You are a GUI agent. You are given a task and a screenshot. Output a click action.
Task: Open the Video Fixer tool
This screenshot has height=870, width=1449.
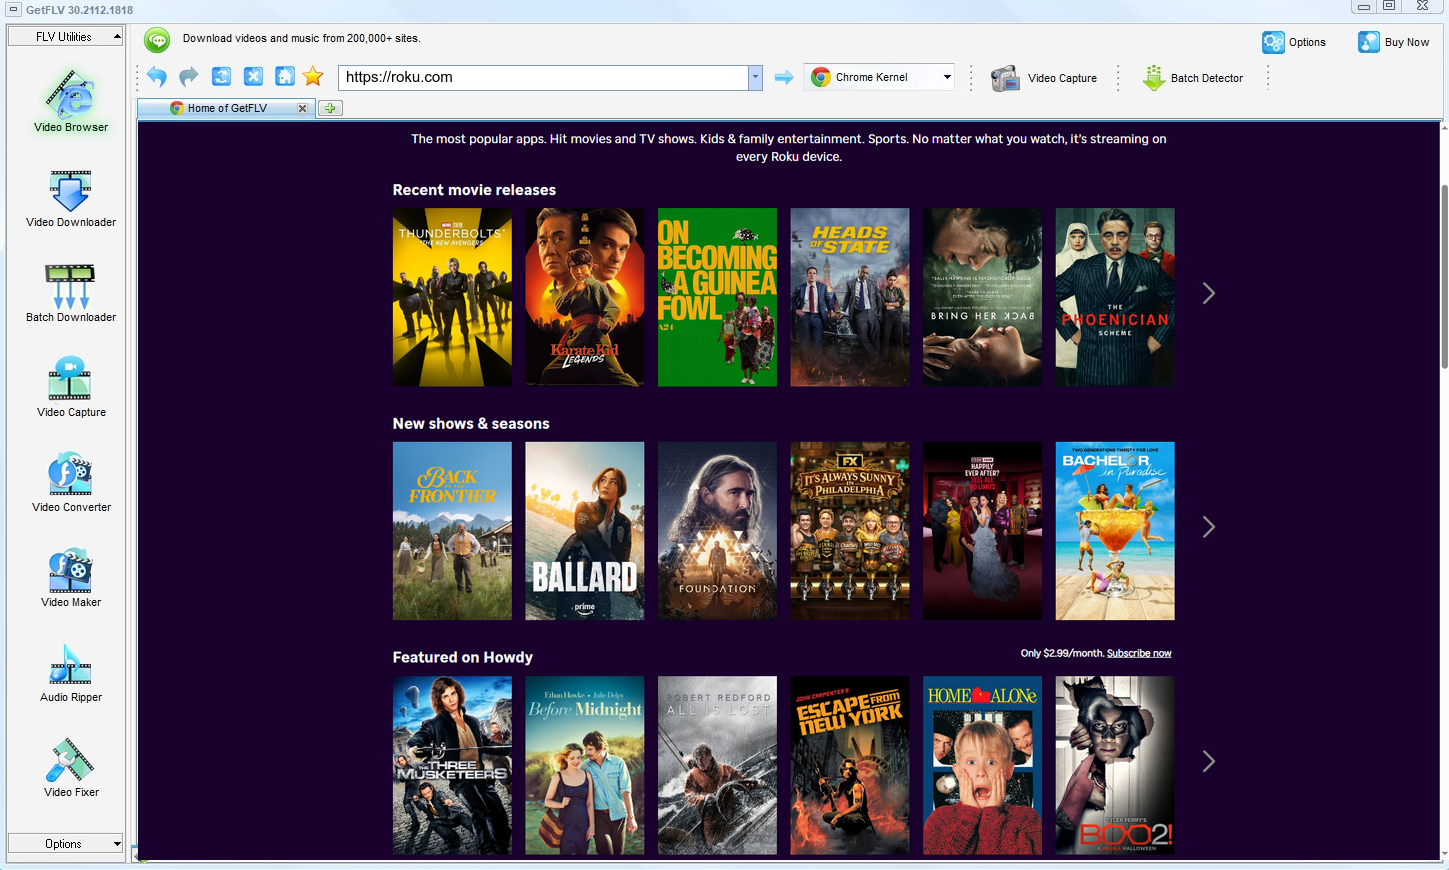[71, 767]
